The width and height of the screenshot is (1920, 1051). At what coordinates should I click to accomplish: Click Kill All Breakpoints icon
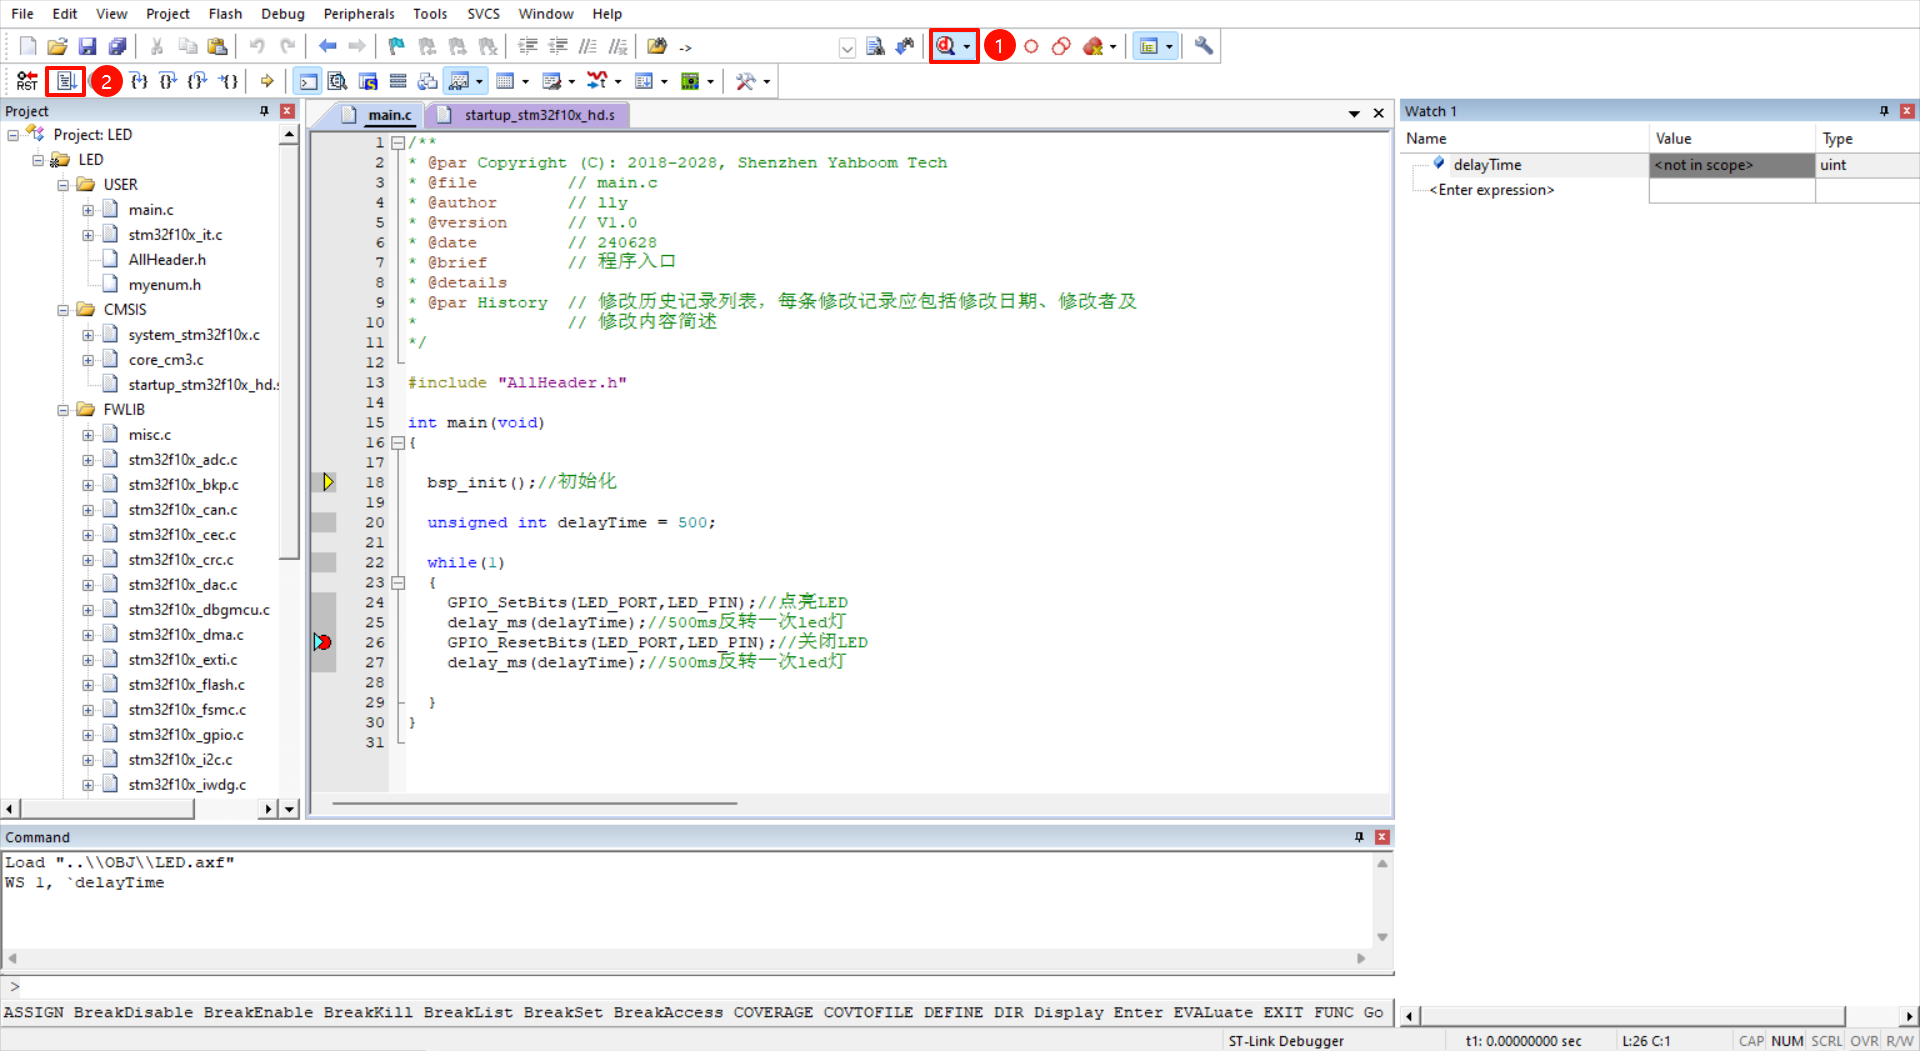pos(1093,46)
